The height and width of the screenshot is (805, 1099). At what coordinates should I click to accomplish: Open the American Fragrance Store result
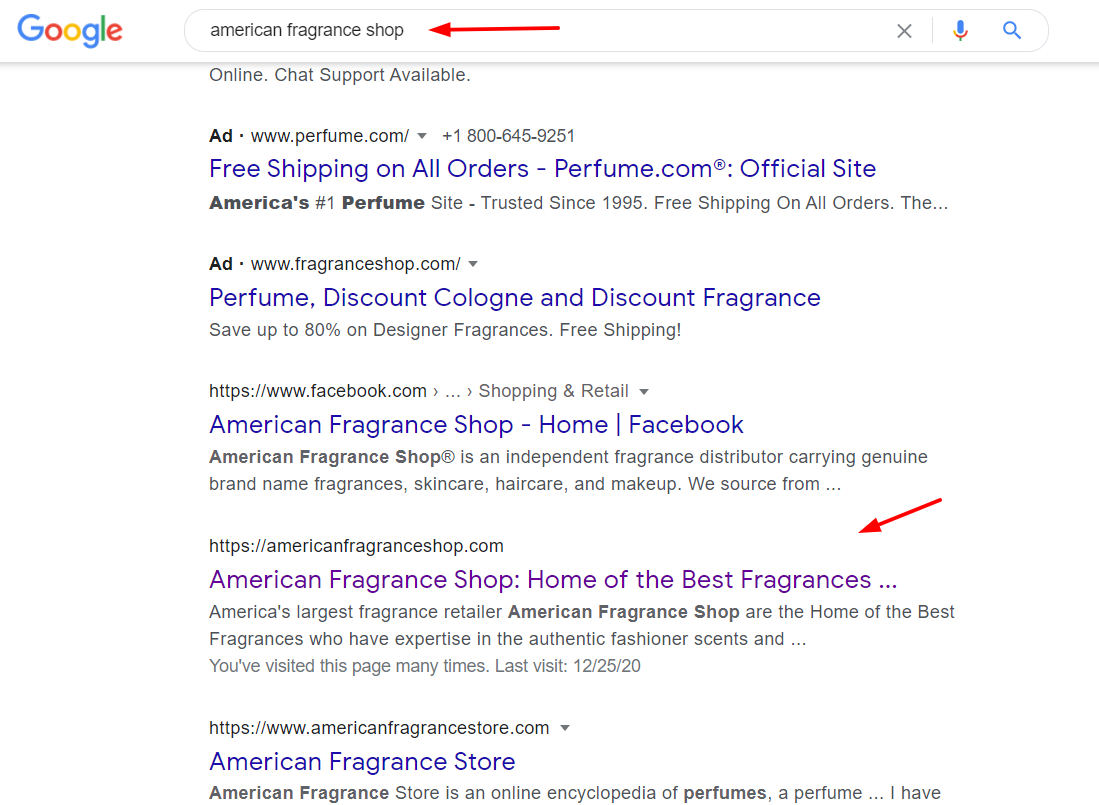(362, 762)
